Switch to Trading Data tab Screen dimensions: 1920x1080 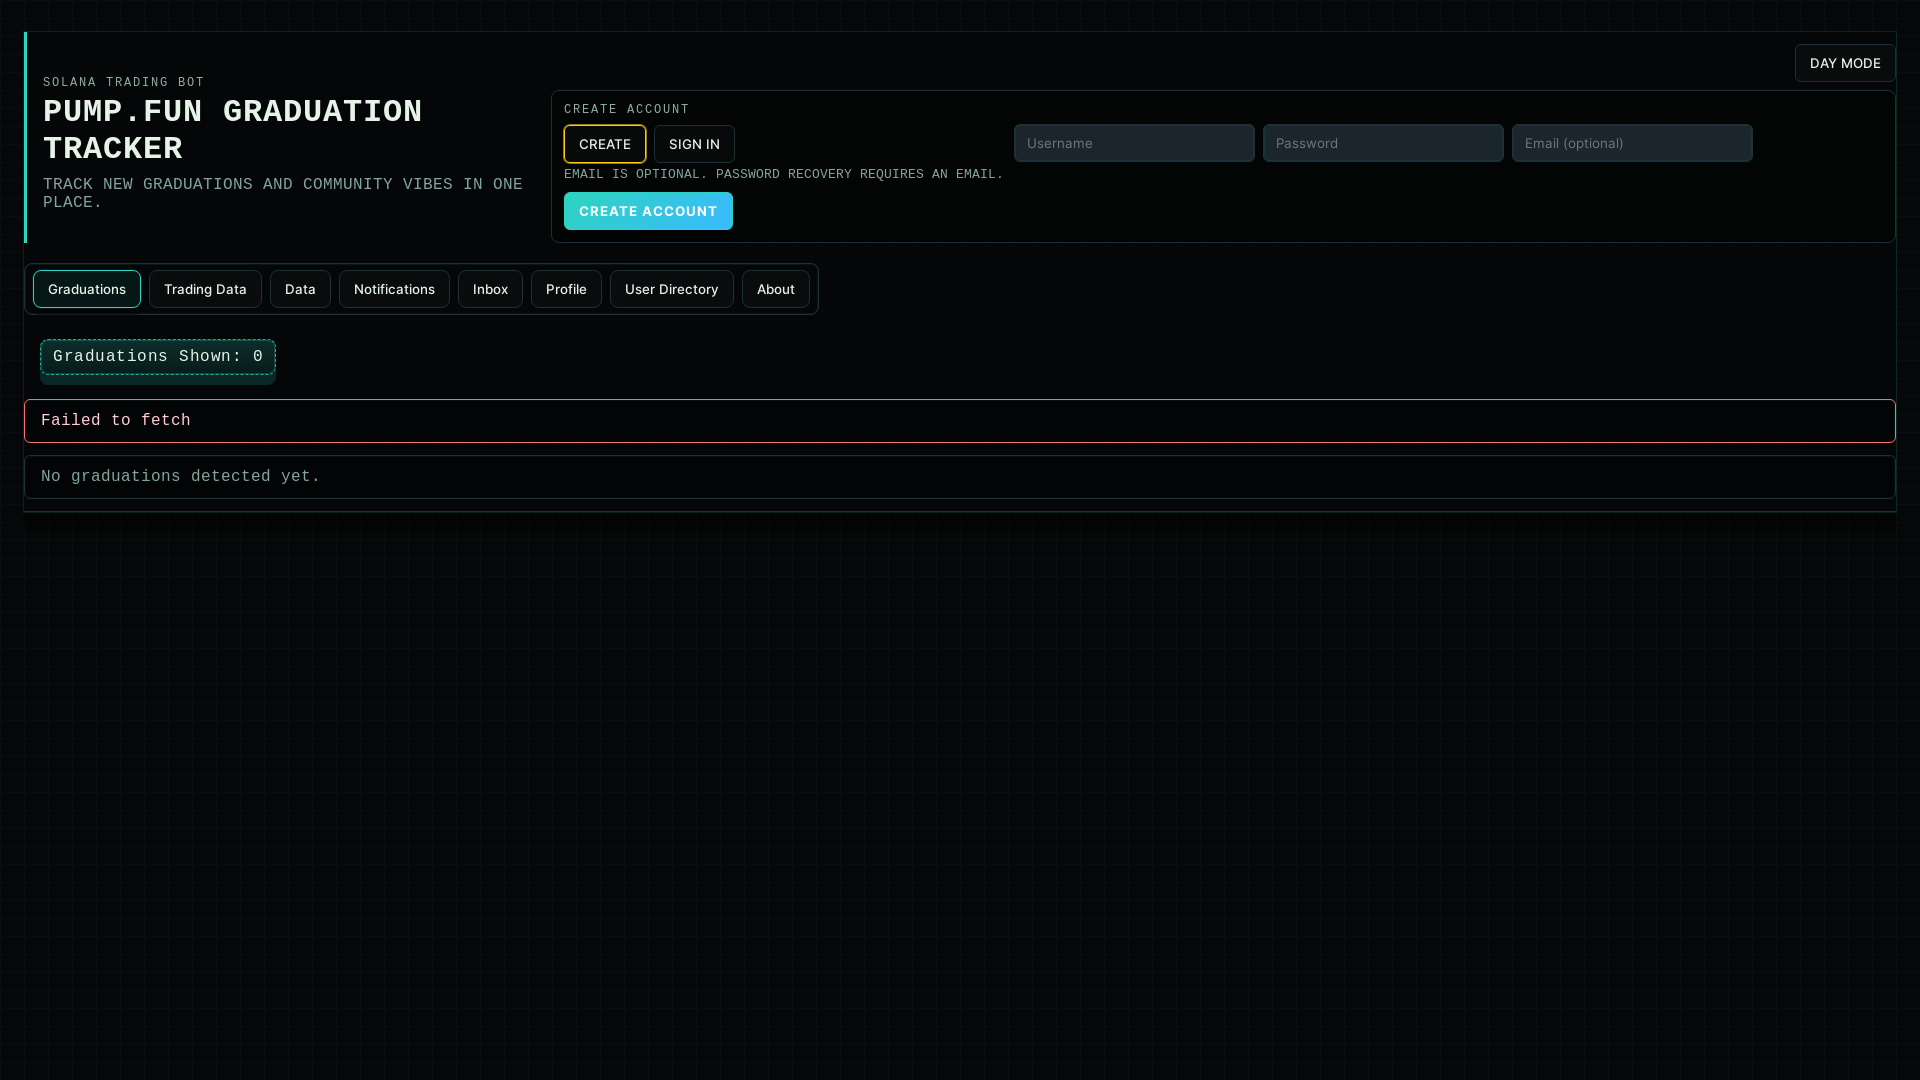tap(205, 289)
